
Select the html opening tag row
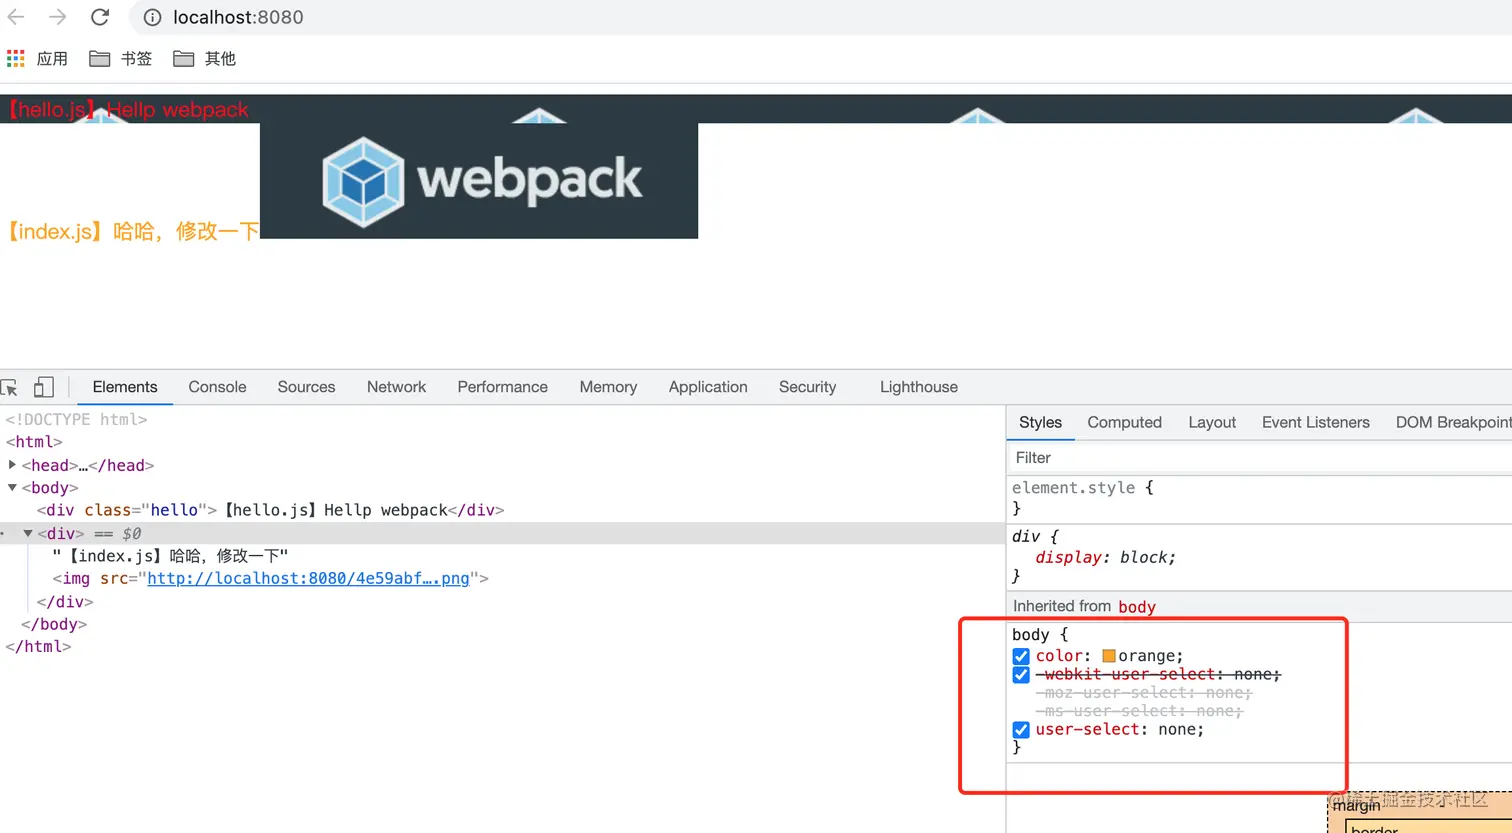34,442
